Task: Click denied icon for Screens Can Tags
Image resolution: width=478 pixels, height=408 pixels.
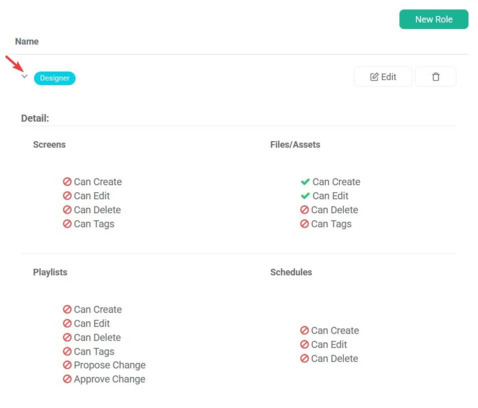Action: (x=67, y=224)
